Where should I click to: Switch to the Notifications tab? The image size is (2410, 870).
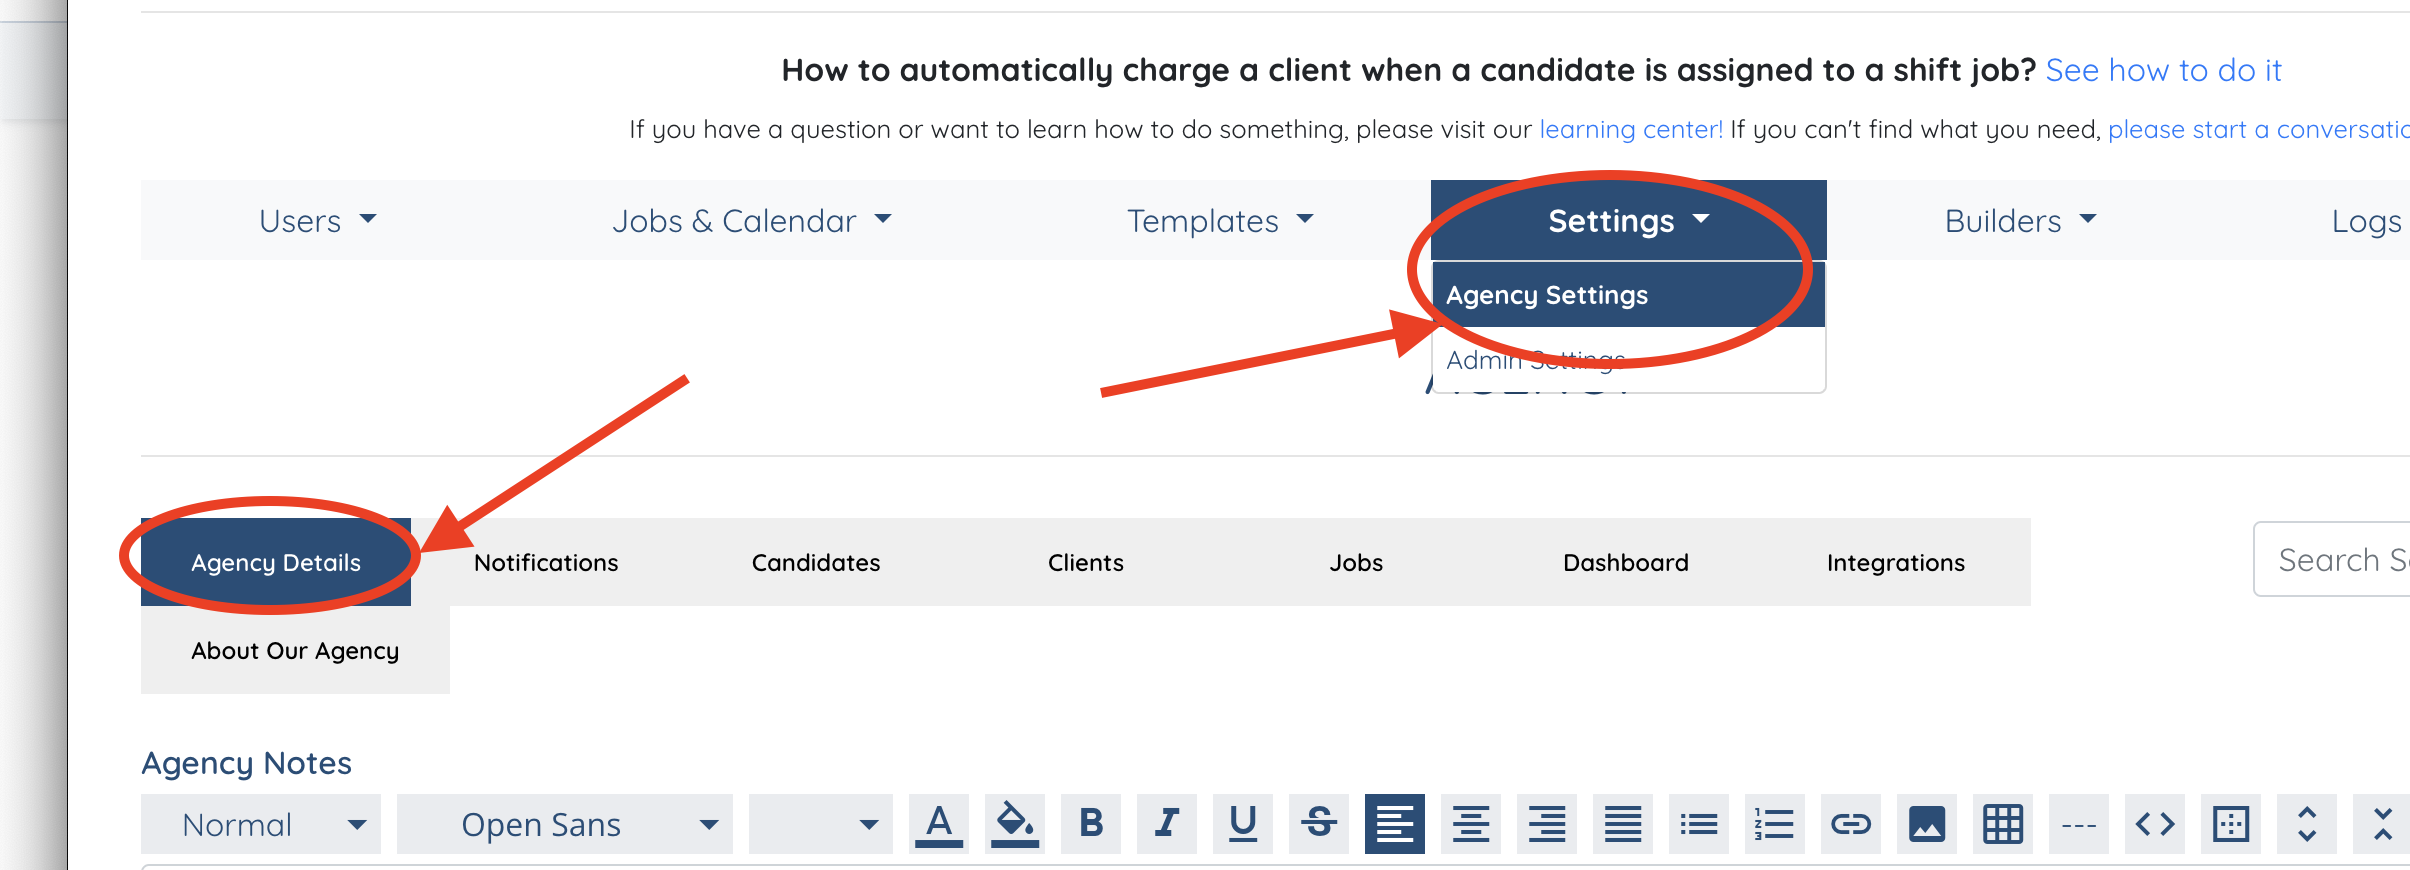click(x=546, y=562)
